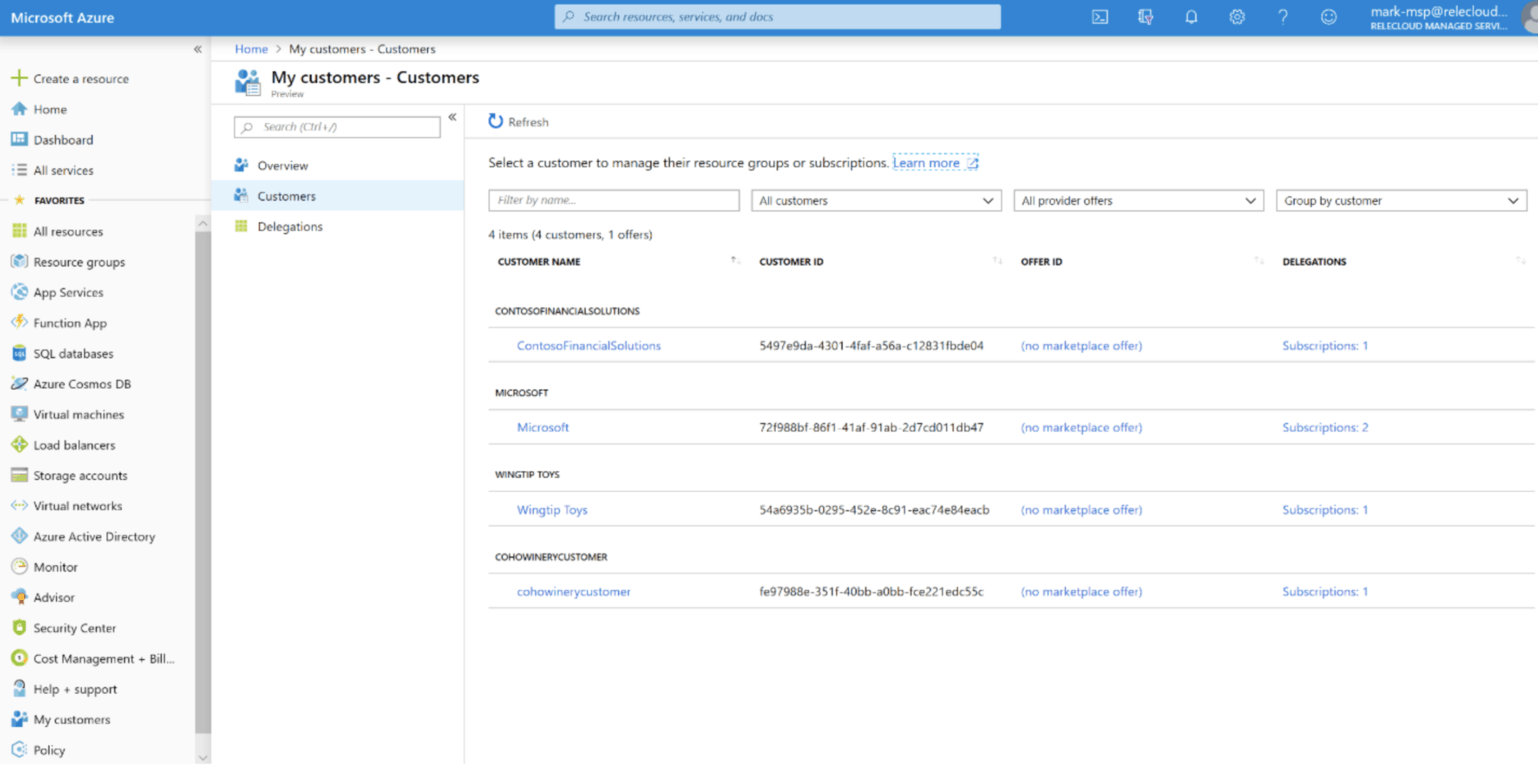Image resolution: width=1538 pixels, height=768 pixels.
Task: Click the notifications bell icon
Action: click(1191, 17)
